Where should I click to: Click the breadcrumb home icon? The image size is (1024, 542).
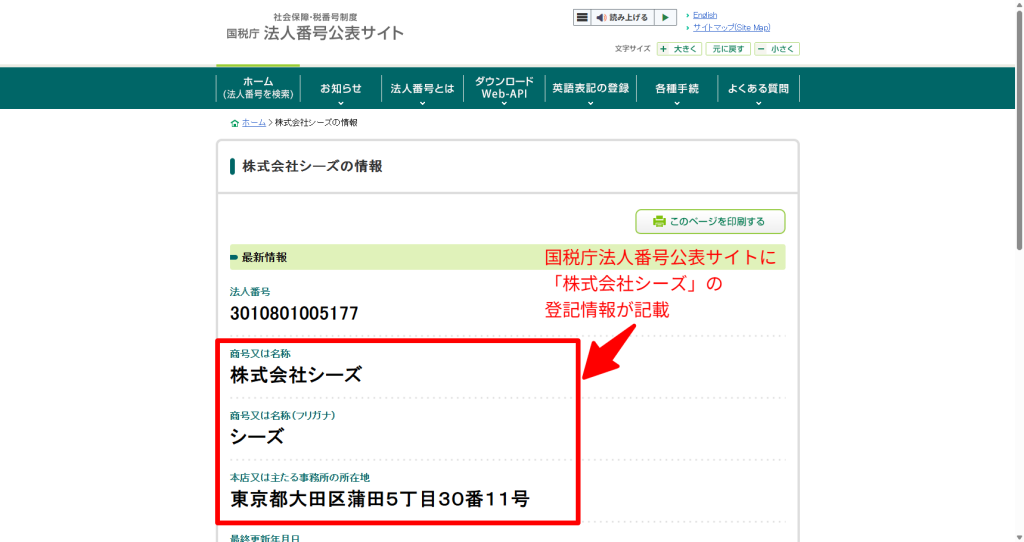(x=234, y=123)
